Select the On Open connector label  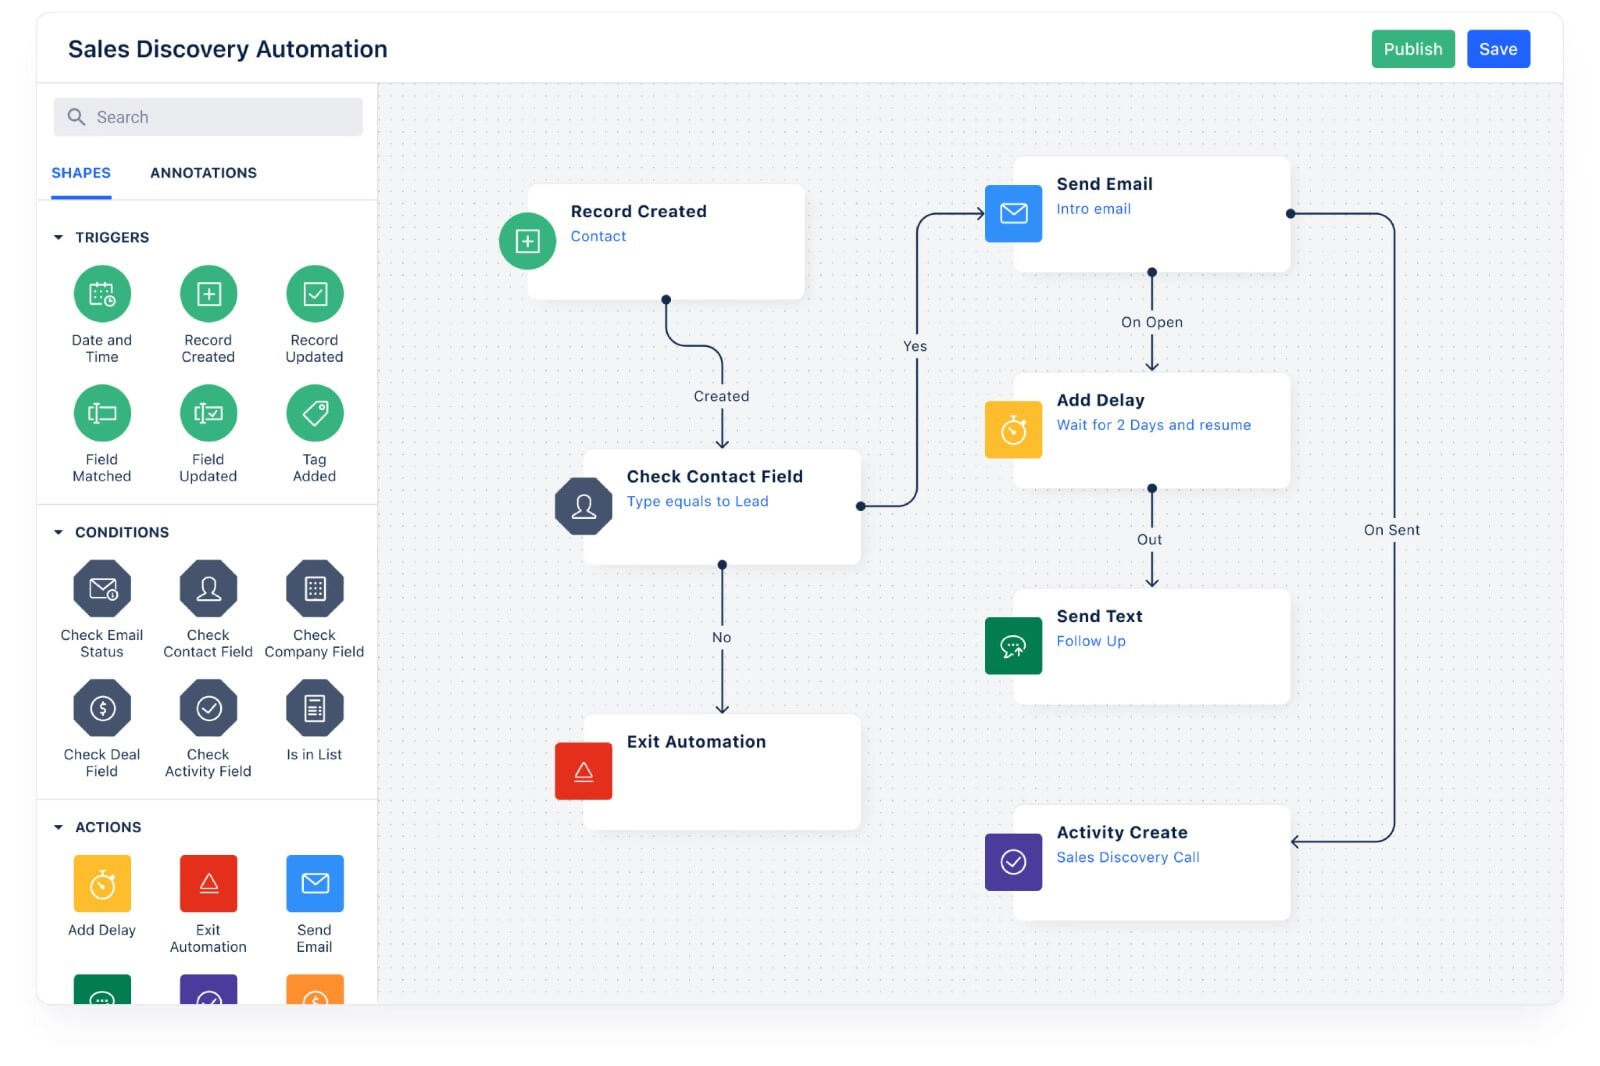pyautogui.click(x=1151, y=322)
